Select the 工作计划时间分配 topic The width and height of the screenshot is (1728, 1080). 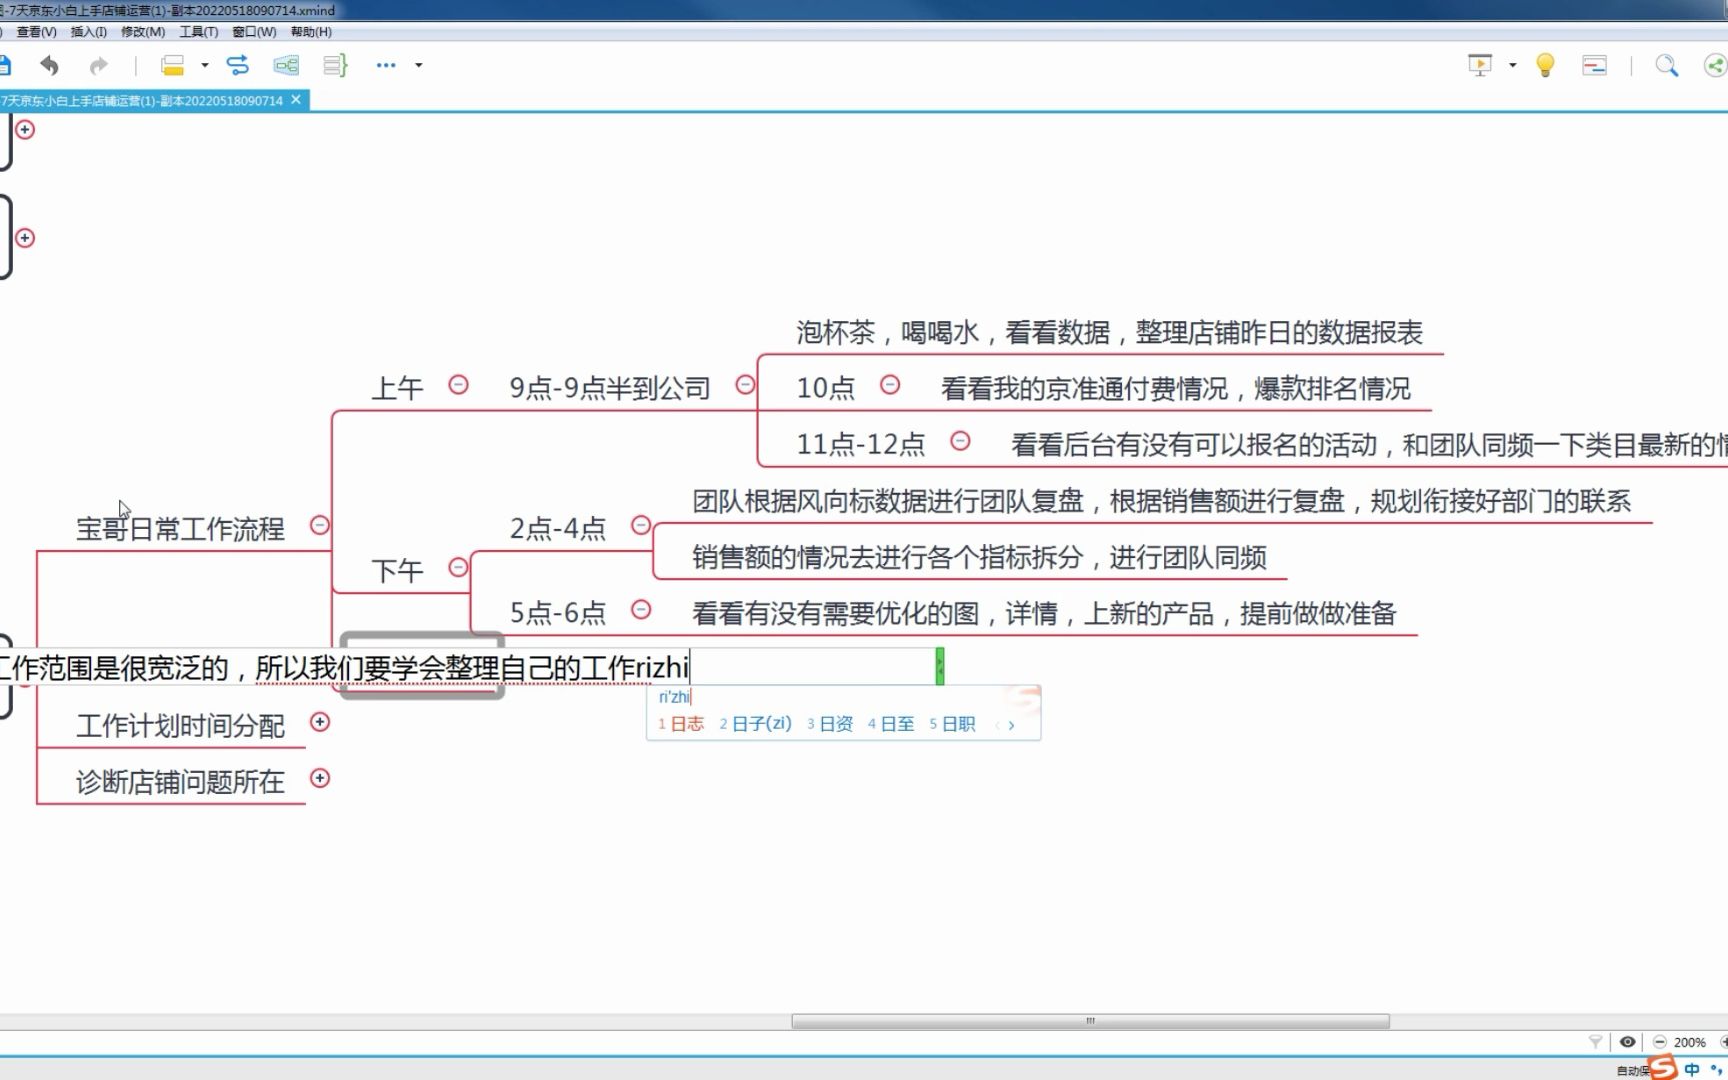[x=180, y=726]
